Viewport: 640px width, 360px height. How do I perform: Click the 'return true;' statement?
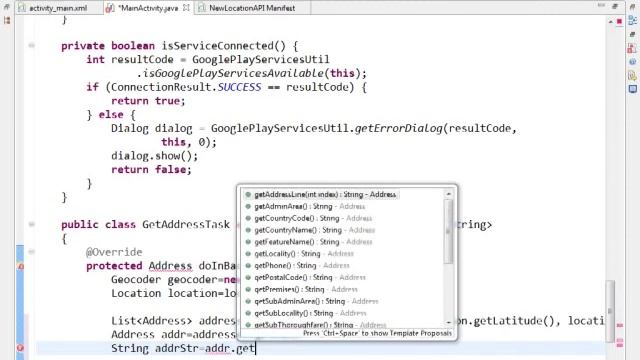pos(148,101)
